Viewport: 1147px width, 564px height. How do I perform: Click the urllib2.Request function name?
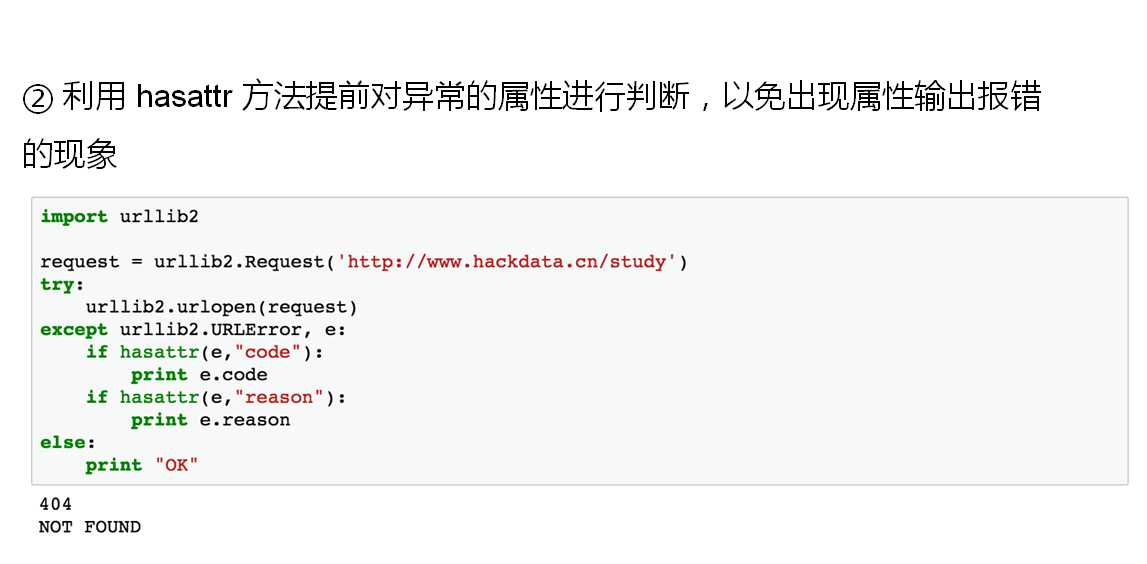pos(238,262)
